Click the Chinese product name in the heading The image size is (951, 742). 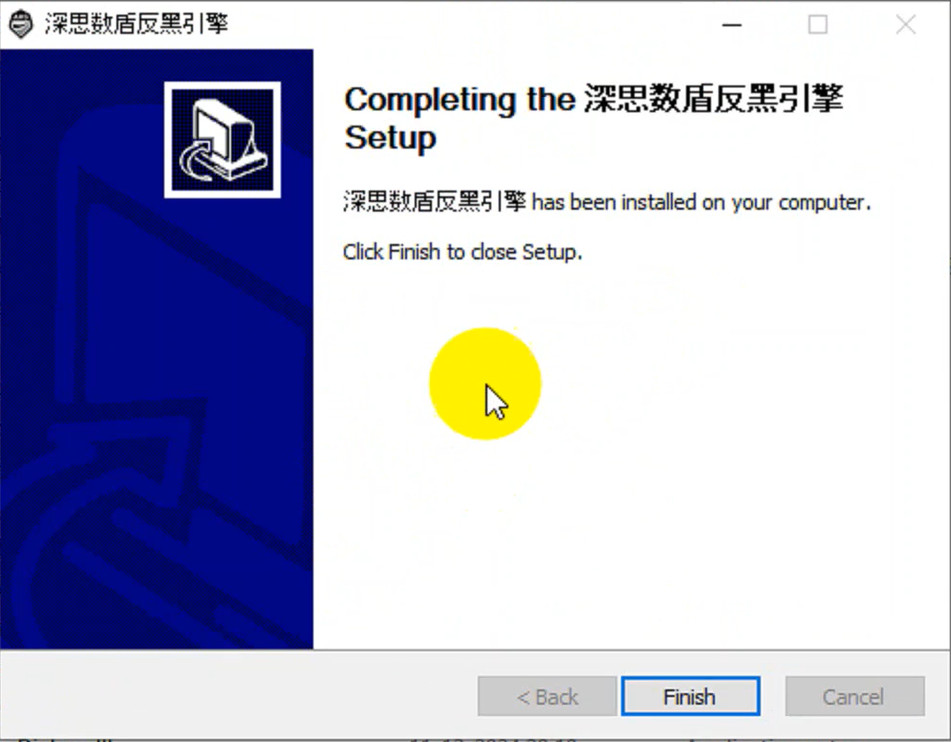click(713, 98)
